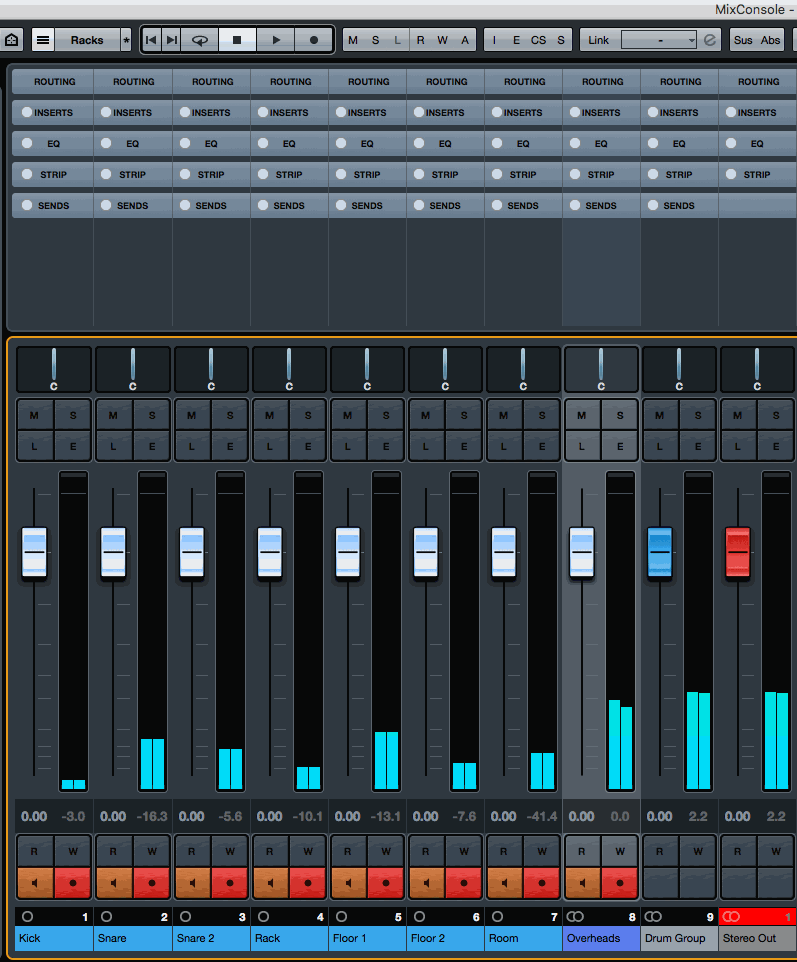Image resolution: width=797 pixels, height=962 pixels.
Task: Click the CS bypass button in toolbar
Action: (538, 40)
